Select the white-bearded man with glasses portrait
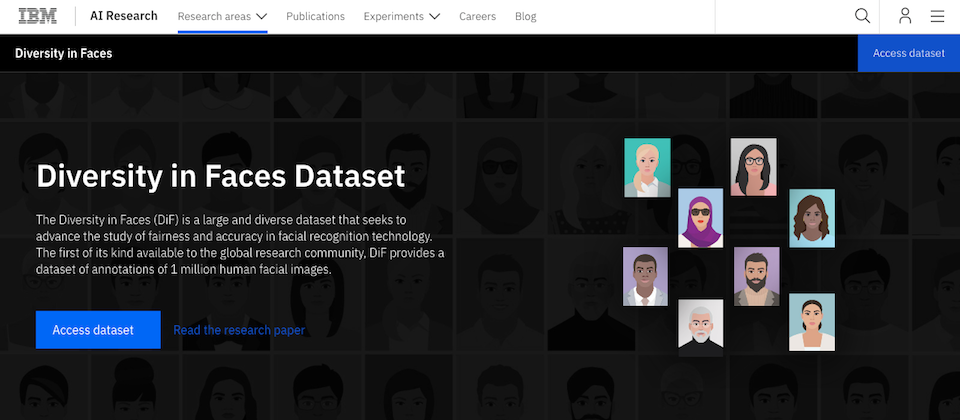This screenshot has height=420, width=960. tap(700, 328)
